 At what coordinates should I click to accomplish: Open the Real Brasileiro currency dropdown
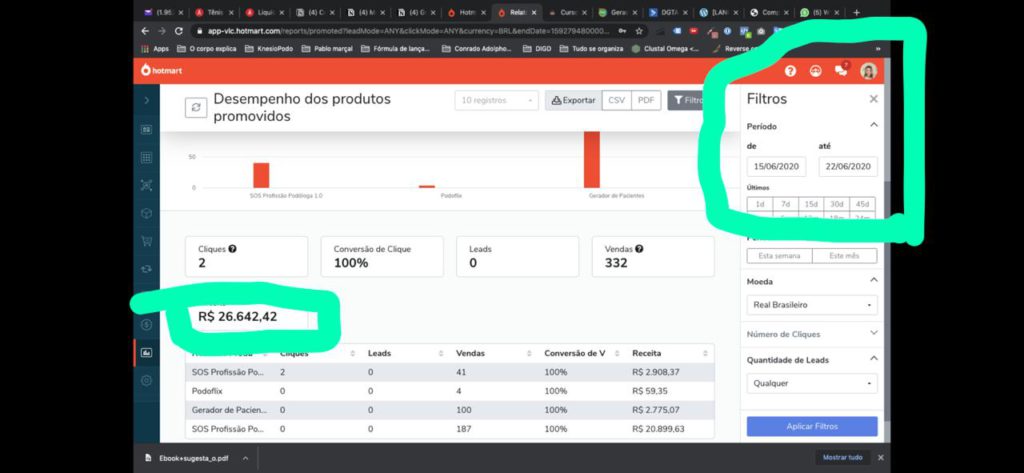coord(812,305)
